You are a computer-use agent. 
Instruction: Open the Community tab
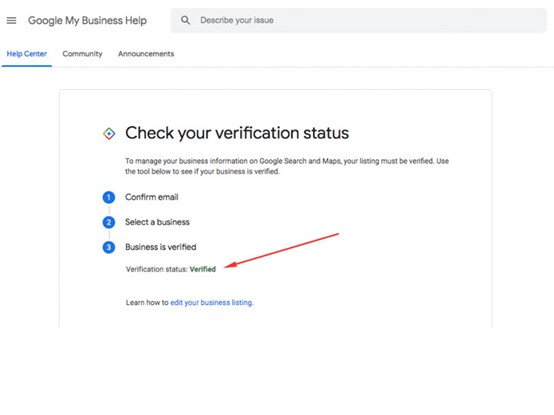pos(82,54)
